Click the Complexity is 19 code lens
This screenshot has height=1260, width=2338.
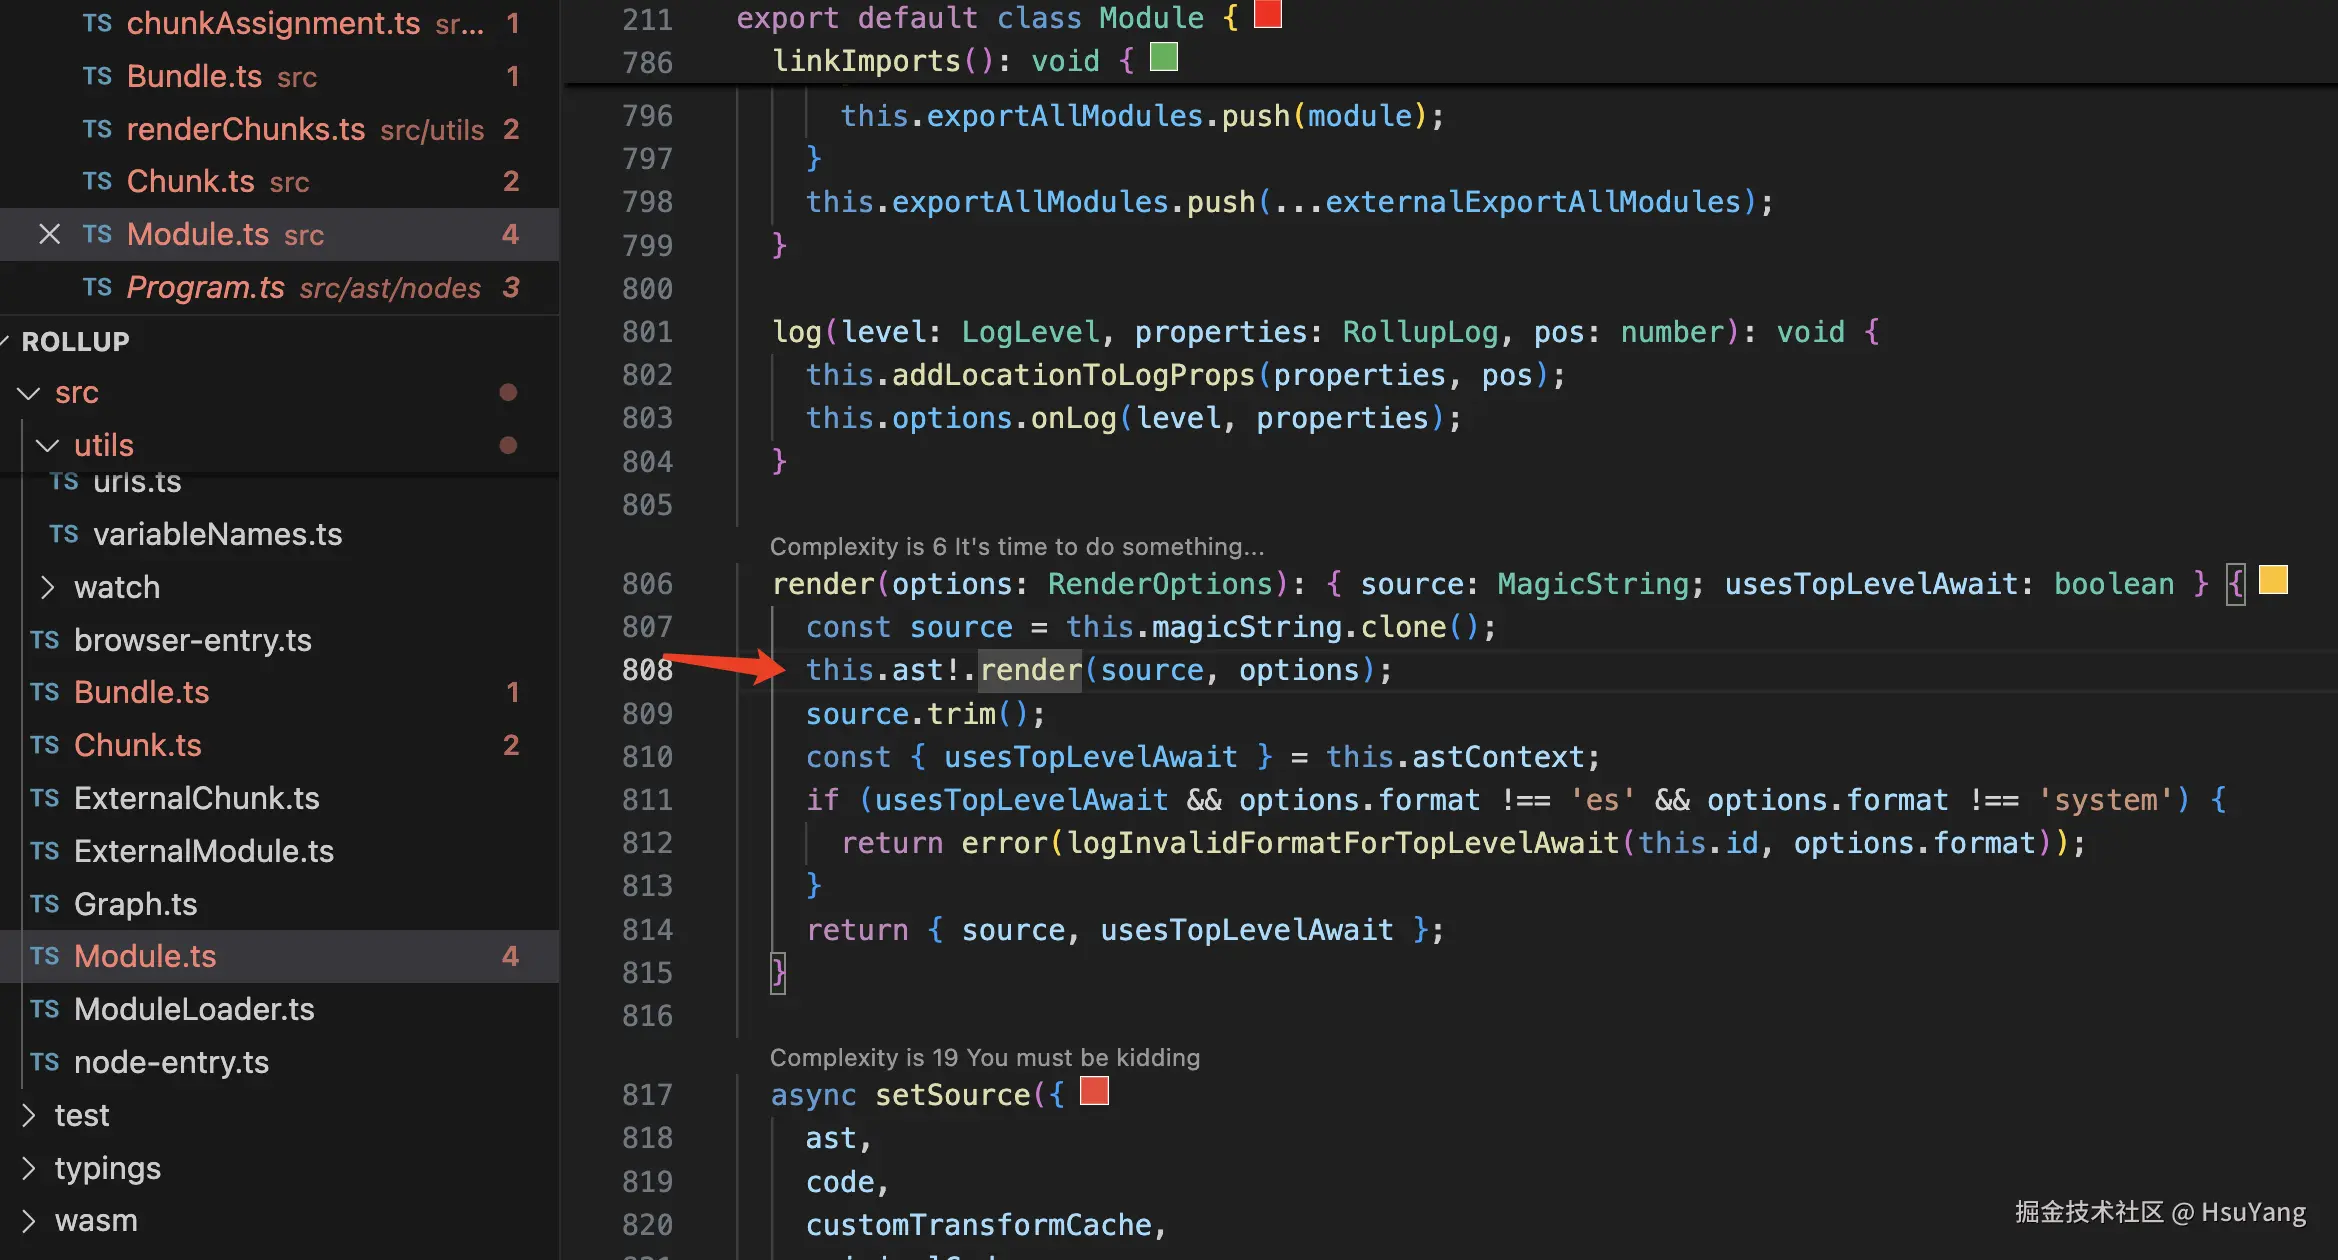[984, 1057]
